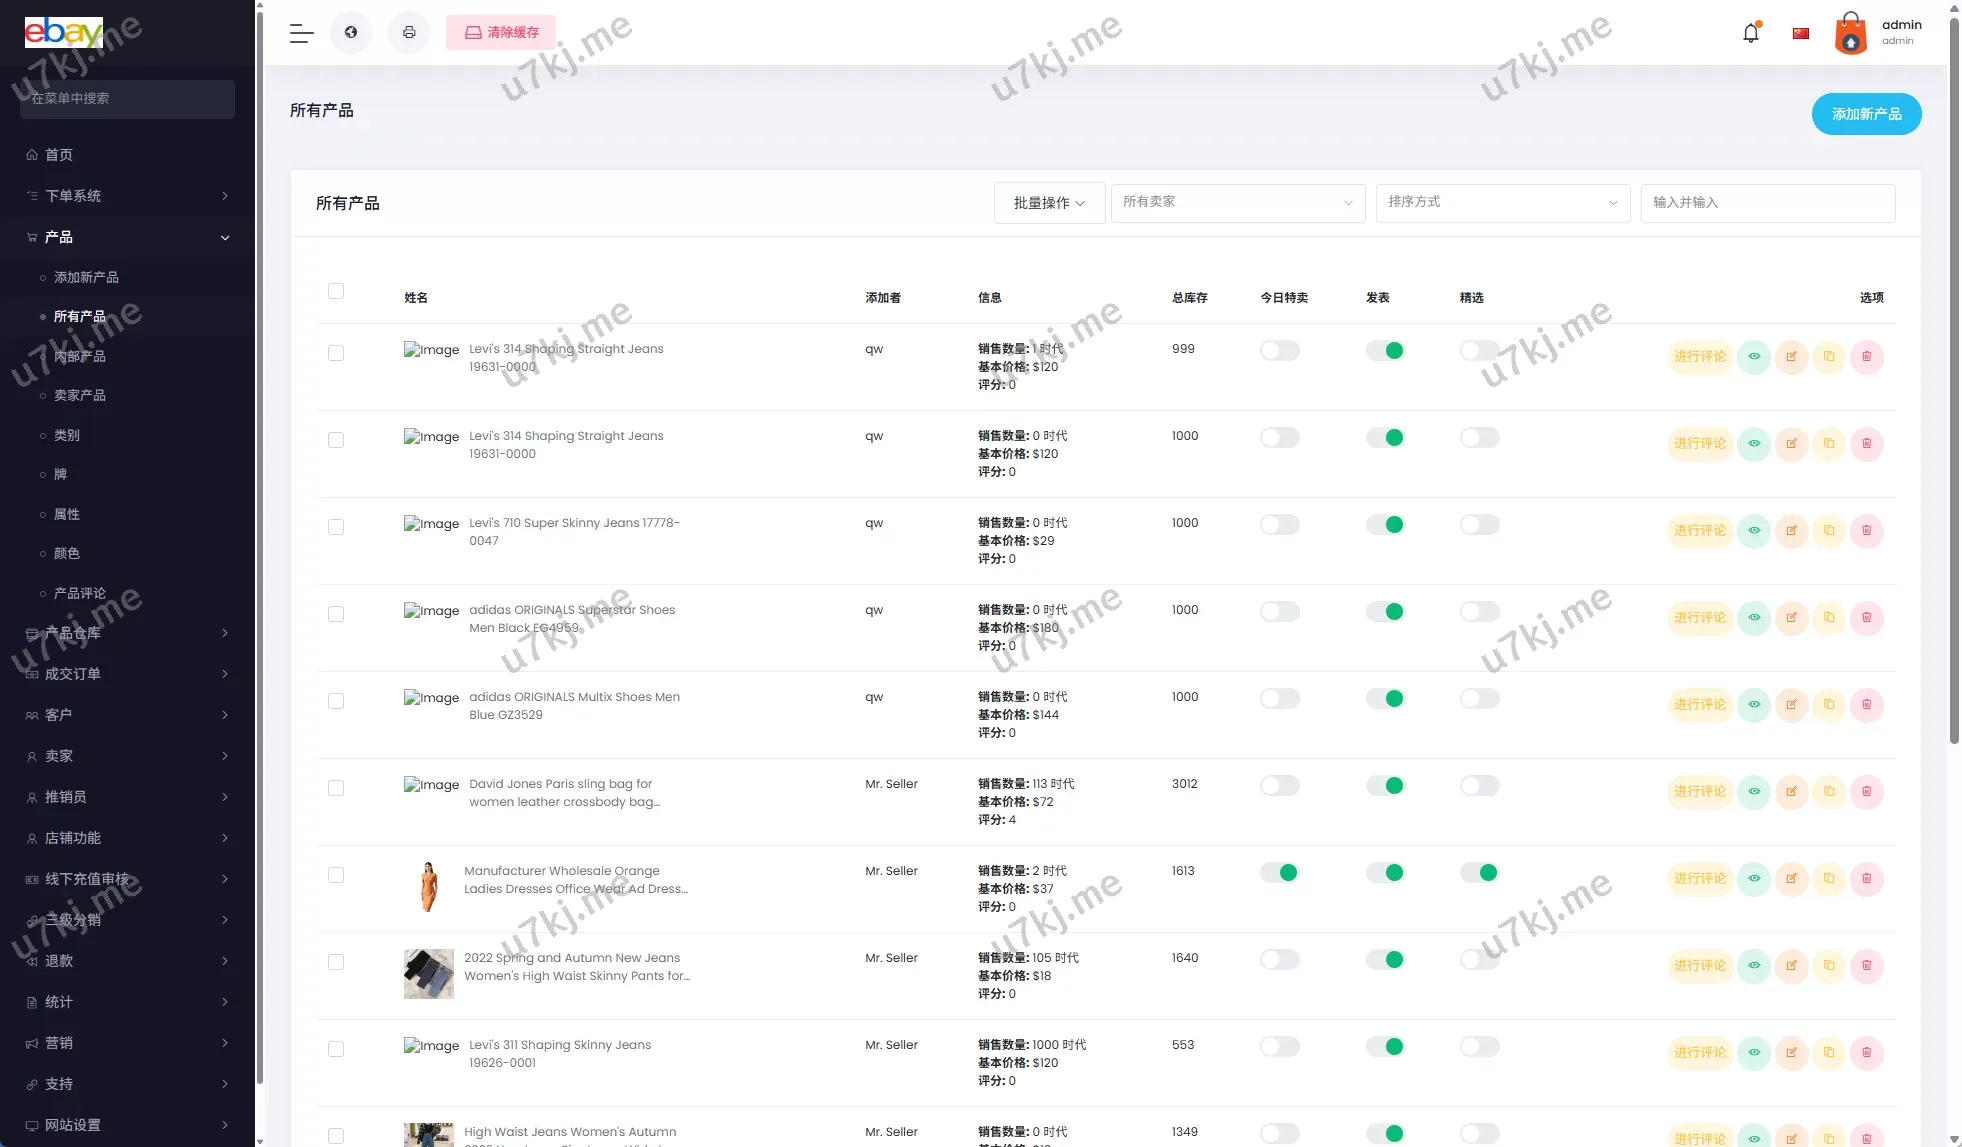Check the select-all checkbox in the table header

[336, 291]
